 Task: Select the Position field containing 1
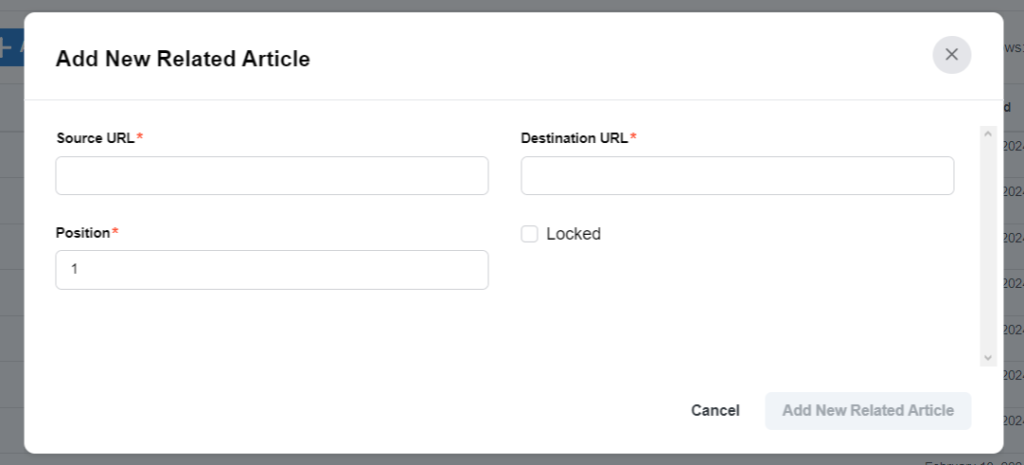click(272, 270)
